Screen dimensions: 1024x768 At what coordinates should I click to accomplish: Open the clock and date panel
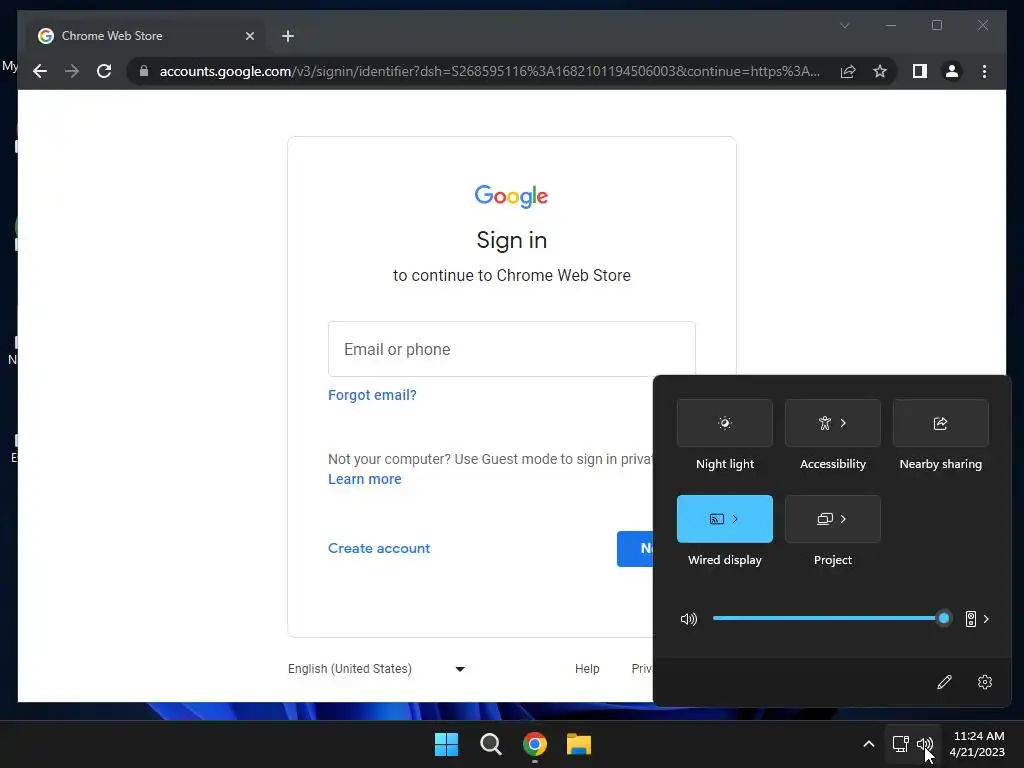pyautogui.click(x=977, y=744)
